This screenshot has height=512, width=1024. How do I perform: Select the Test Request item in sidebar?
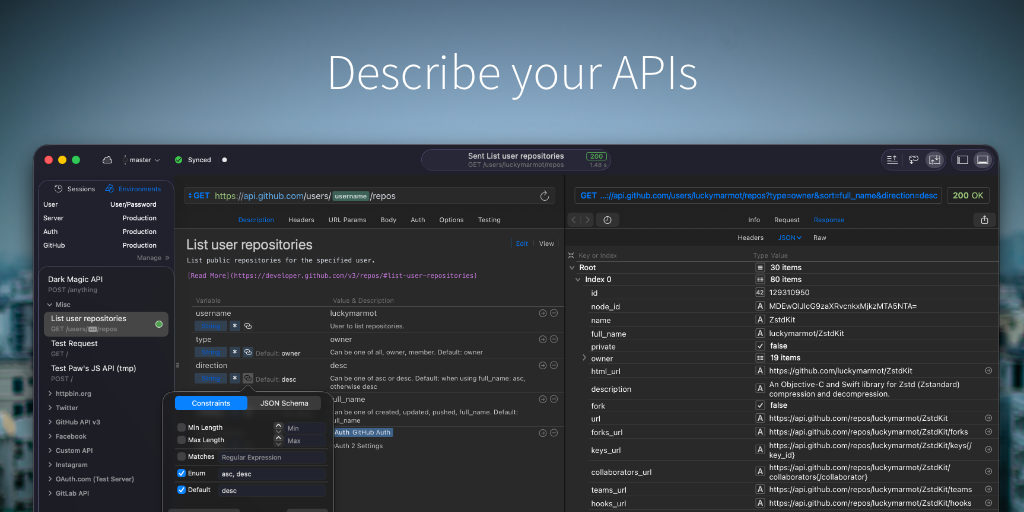click(x=106, y=347)
